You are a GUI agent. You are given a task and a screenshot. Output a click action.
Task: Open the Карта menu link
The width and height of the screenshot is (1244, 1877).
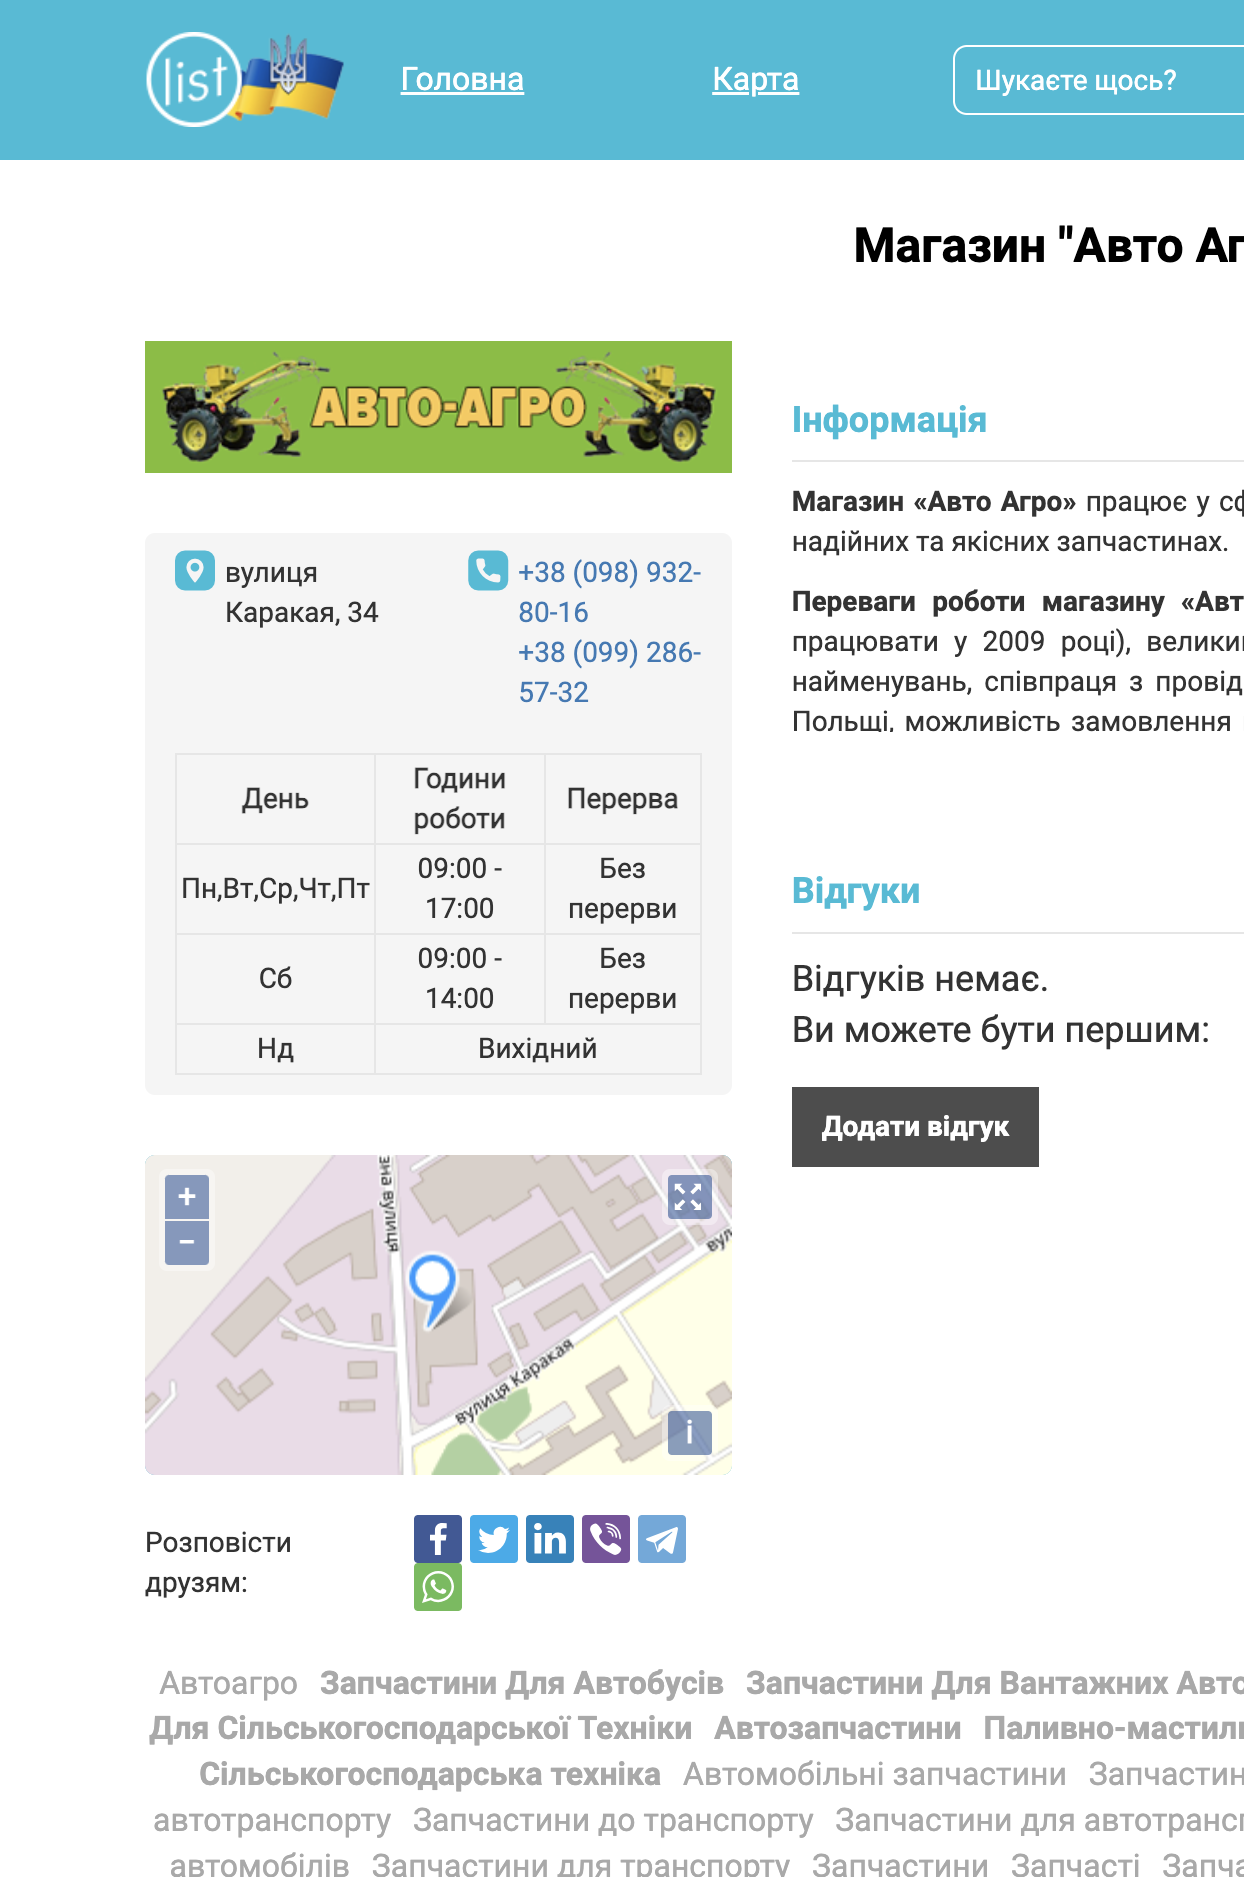click(x=755, y=80)
